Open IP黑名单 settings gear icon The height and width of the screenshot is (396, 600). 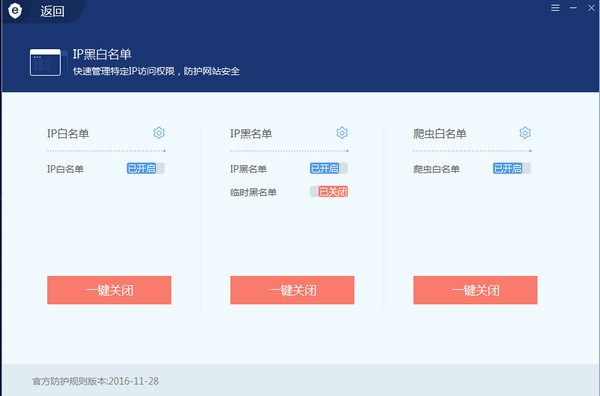342,133
